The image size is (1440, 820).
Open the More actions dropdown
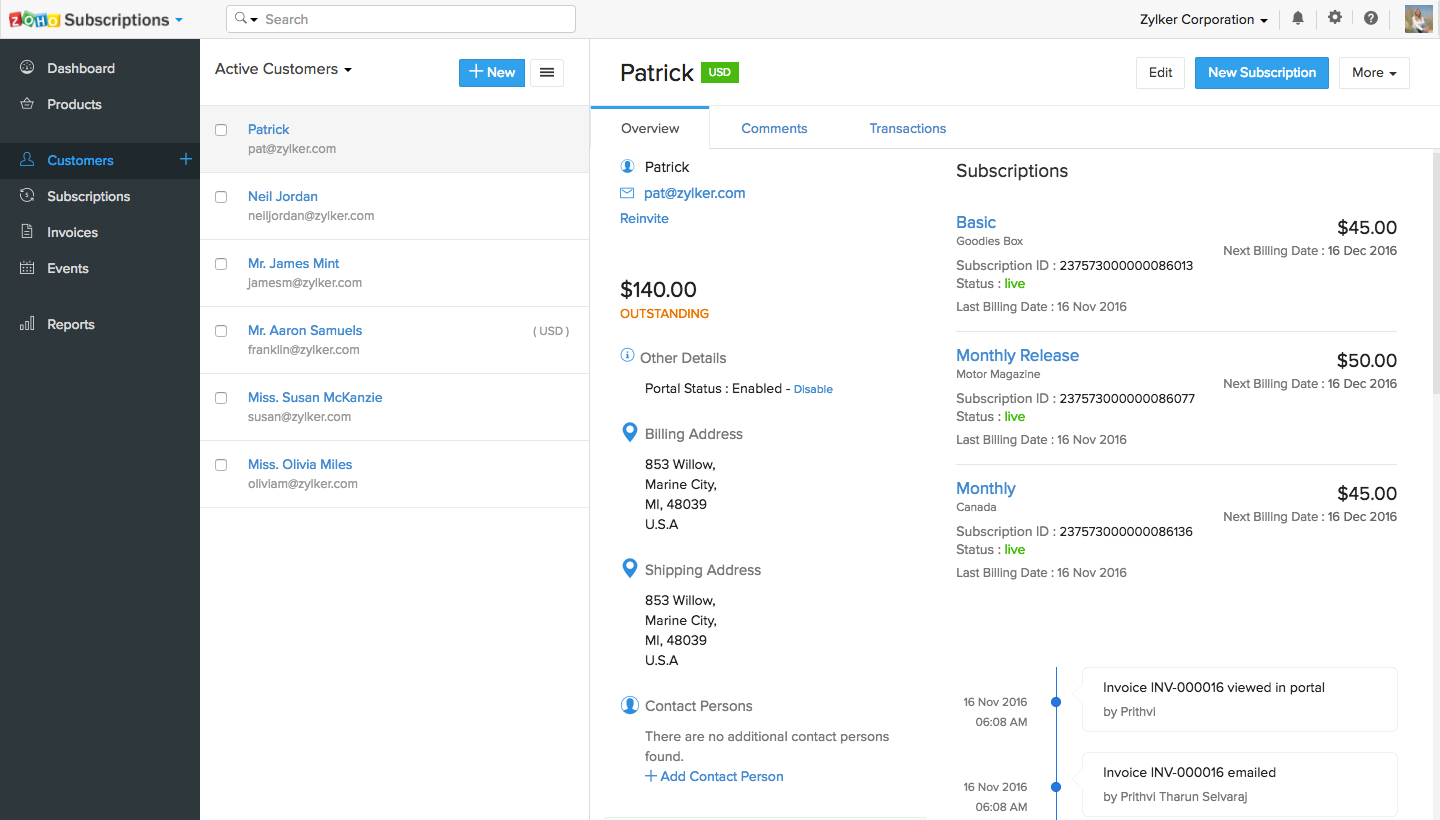(1374, 73)
